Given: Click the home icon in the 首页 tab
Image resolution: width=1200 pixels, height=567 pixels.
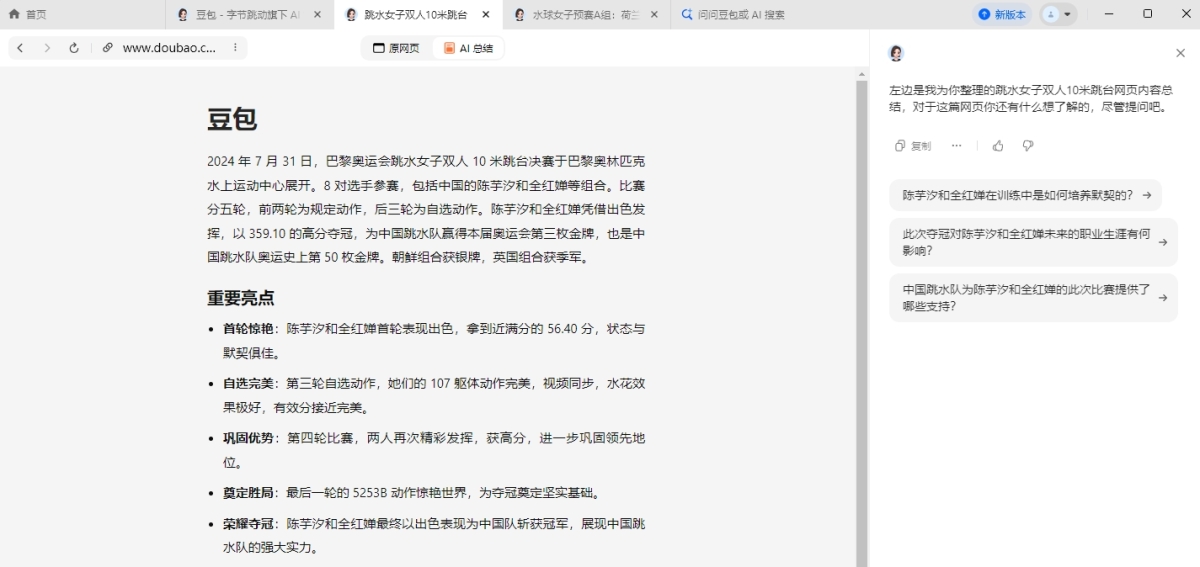Looking at the screenshot, I should click(x=14, y=14).
